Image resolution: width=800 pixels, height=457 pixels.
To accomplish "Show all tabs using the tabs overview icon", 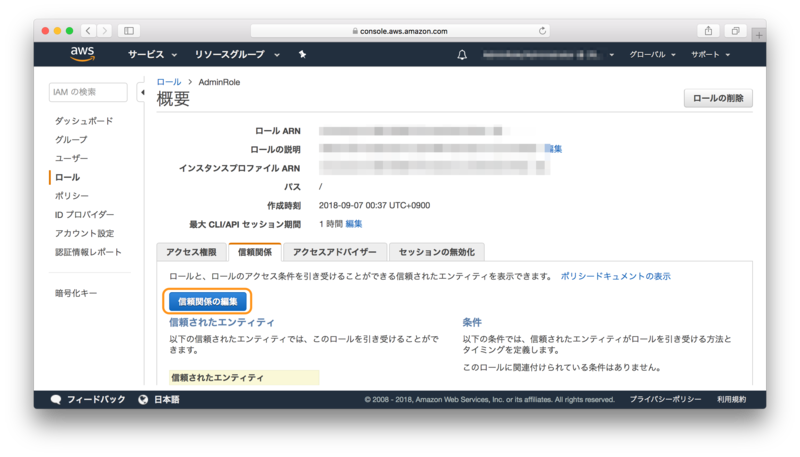I will (x=735, y=31).
